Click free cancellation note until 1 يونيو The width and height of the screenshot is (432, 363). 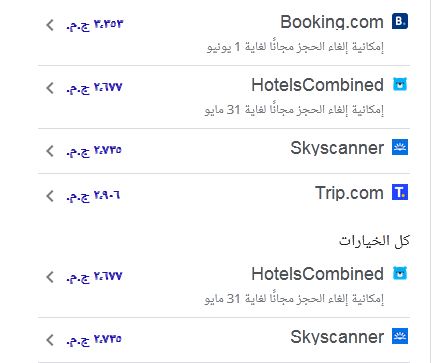point(295,47)
